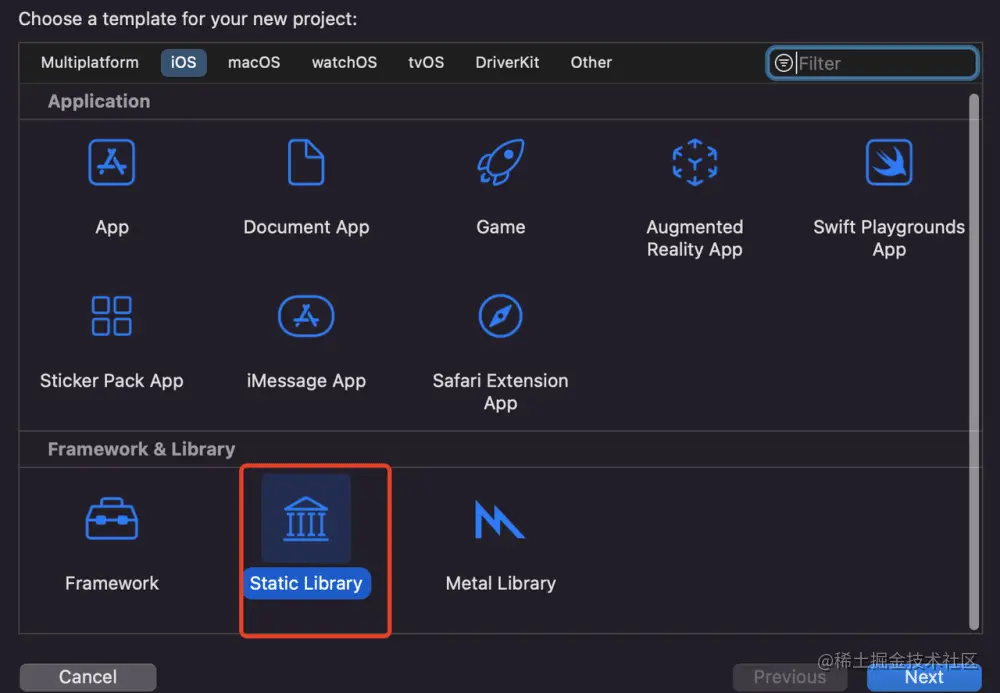The width and height of the screenshot is (1000, 693).
Task: Select the Augmented Reality App icon
Action: pyautogui.click(x=695, y=162)
